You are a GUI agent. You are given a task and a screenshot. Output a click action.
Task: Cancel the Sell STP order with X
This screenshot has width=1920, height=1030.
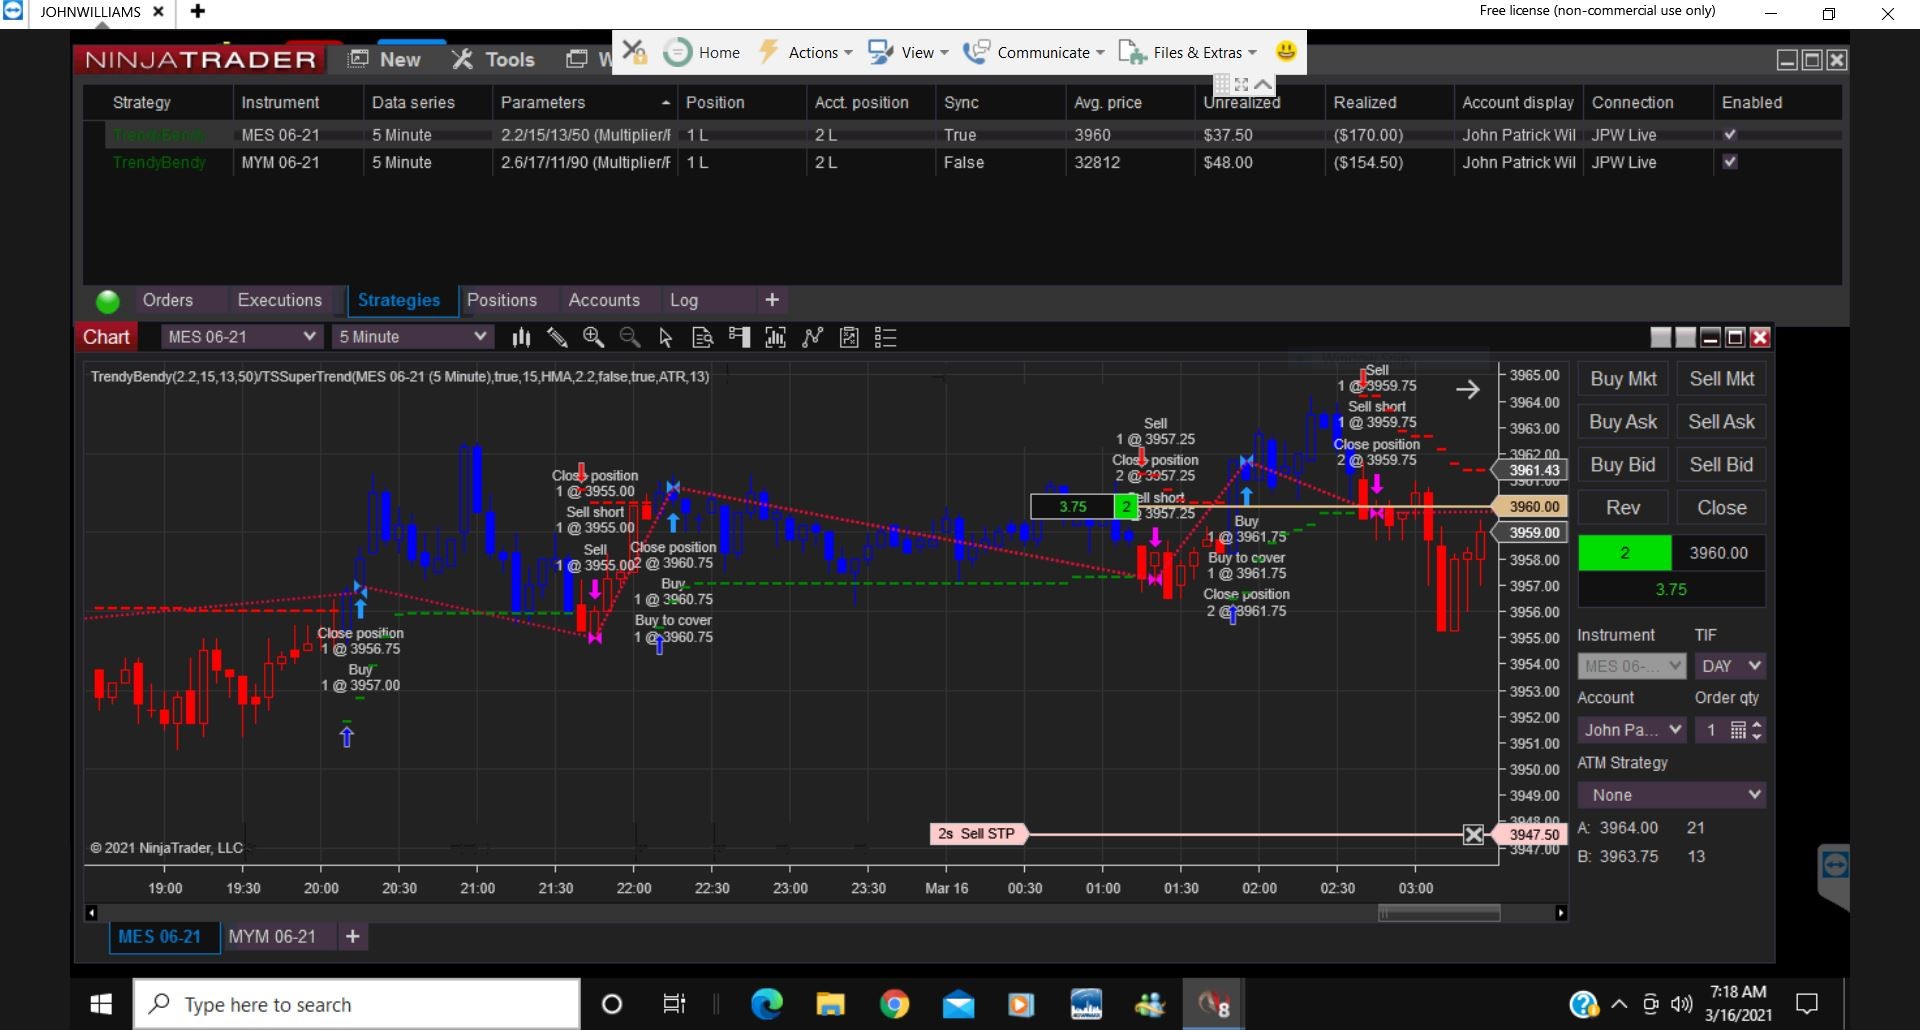1473,834
